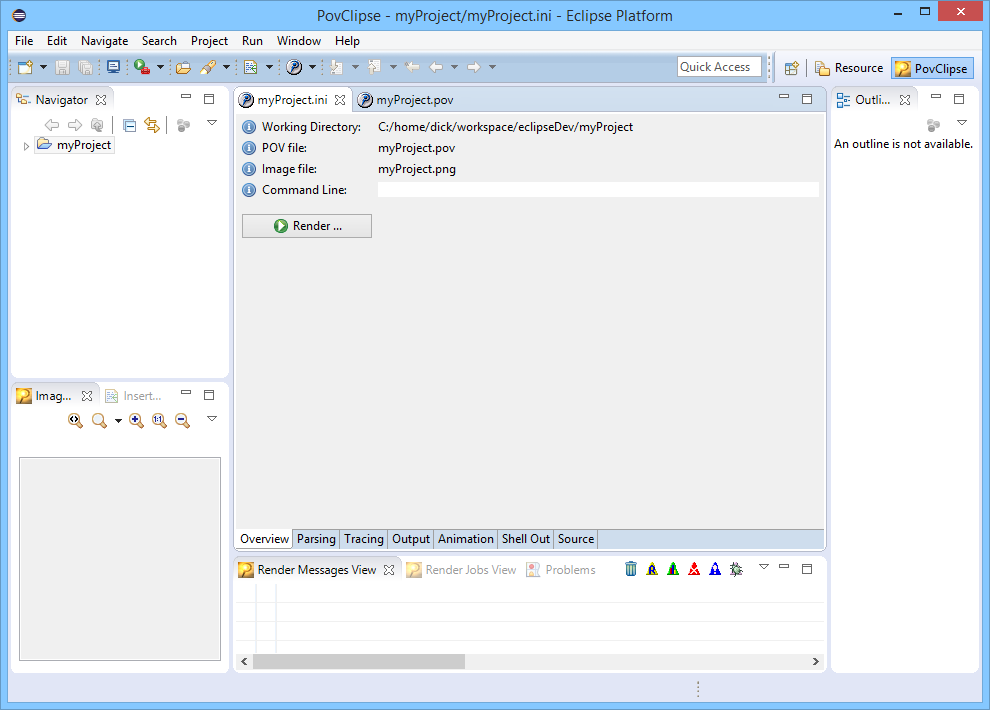Open the Forward history dropdown arrow

(x=492, y=67)
